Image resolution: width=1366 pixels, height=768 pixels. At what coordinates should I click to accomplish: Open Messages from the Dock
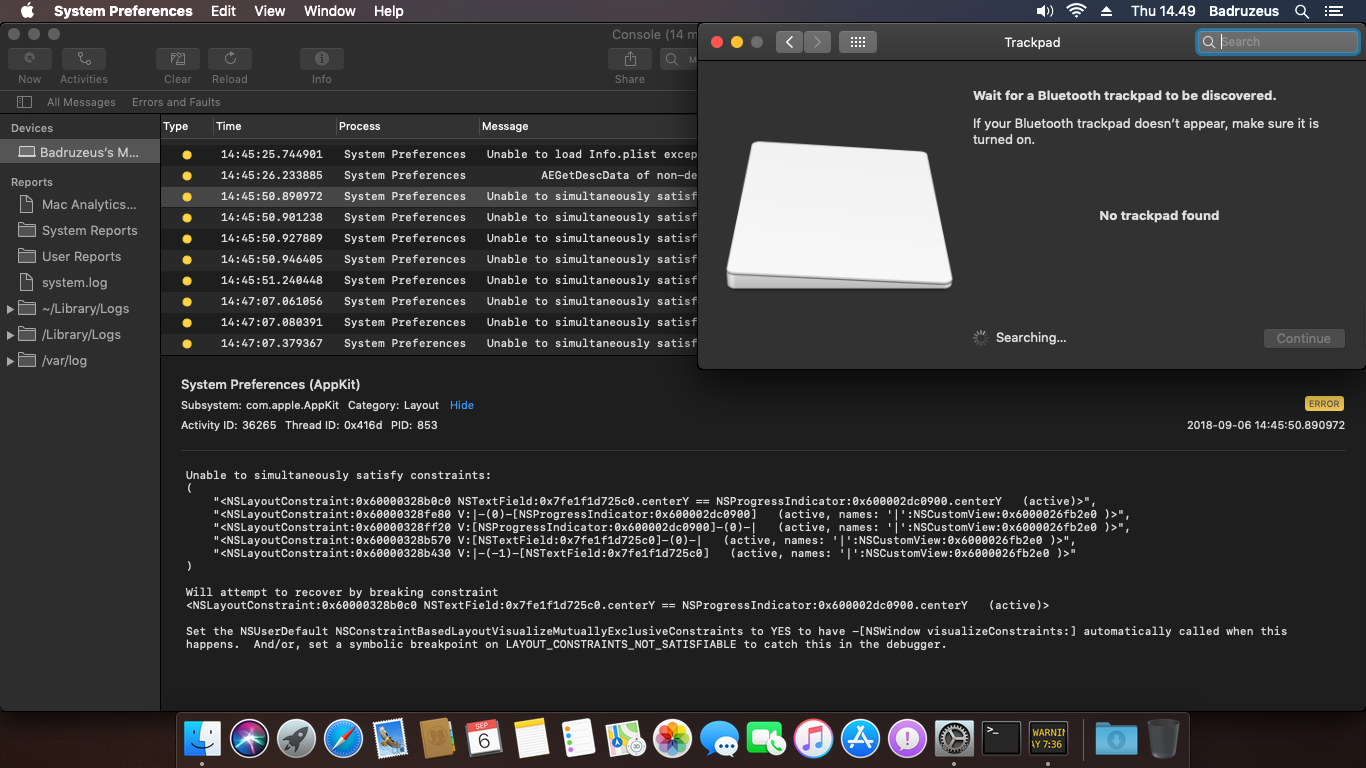click(x=719, y=739)
